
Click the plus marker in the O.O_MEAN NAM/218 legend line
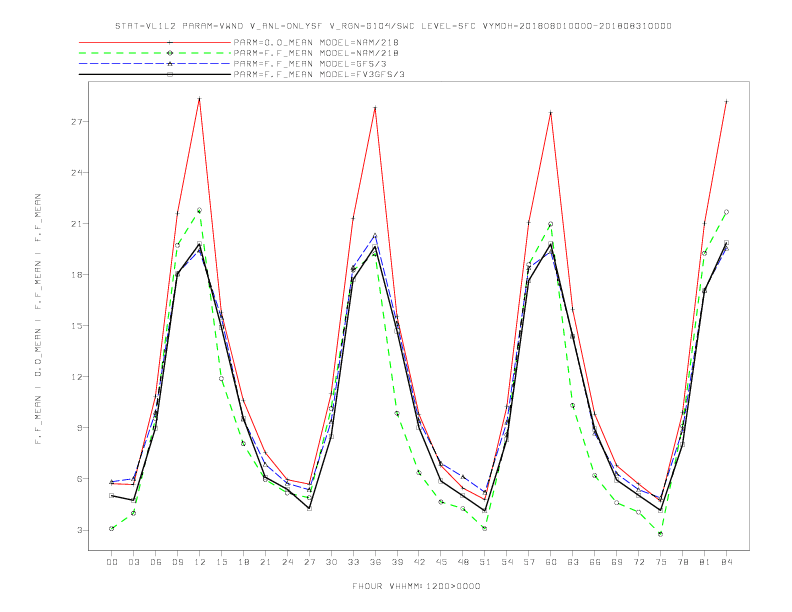[170, 42]
